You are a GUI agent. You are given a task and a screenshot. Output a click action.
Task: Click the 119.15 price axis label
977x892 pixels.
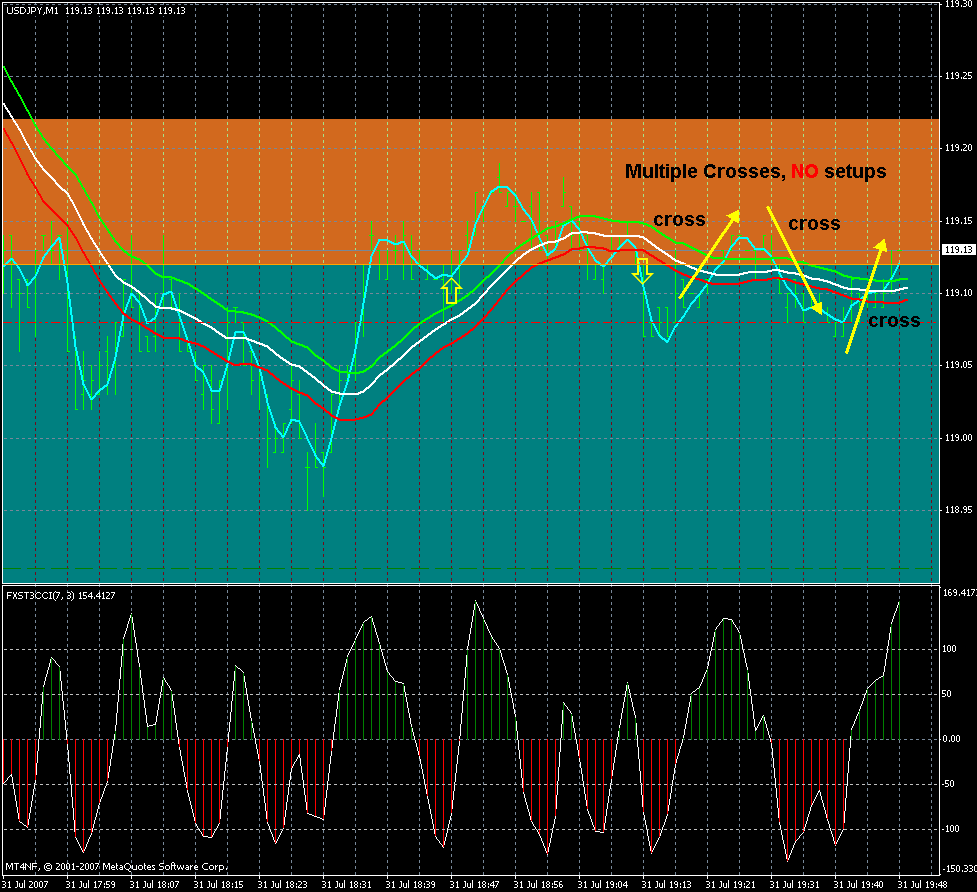click(x=958, y=221)
